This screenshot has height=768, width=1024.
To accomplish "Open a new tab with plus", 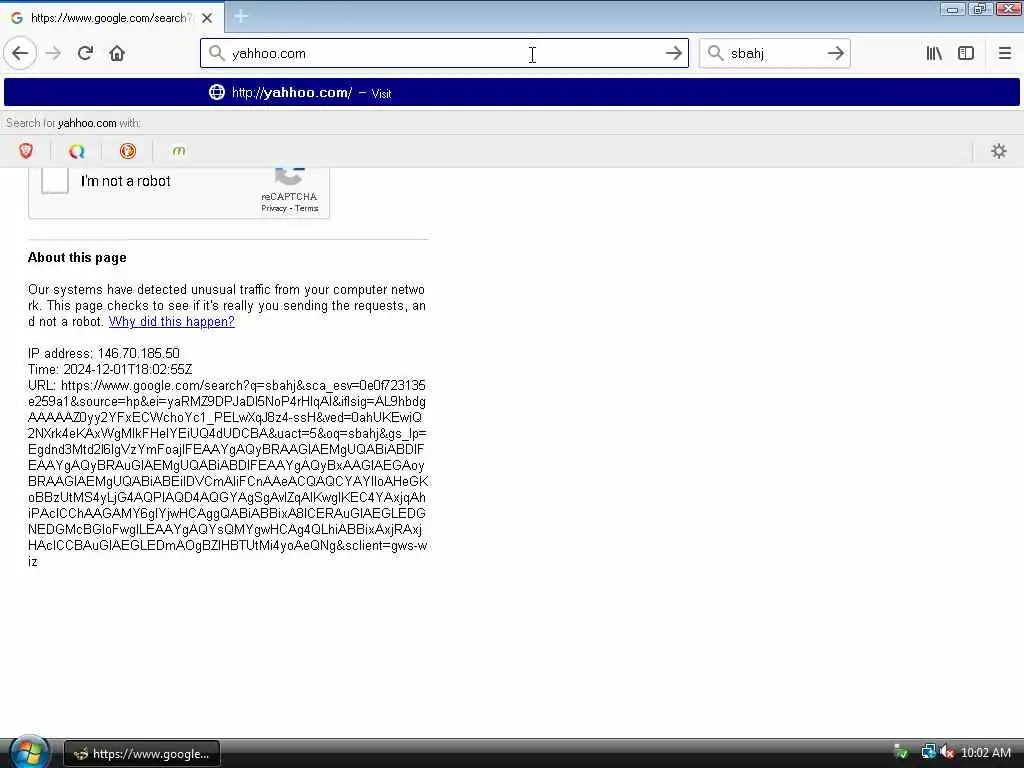I will (x=241, y=16).
